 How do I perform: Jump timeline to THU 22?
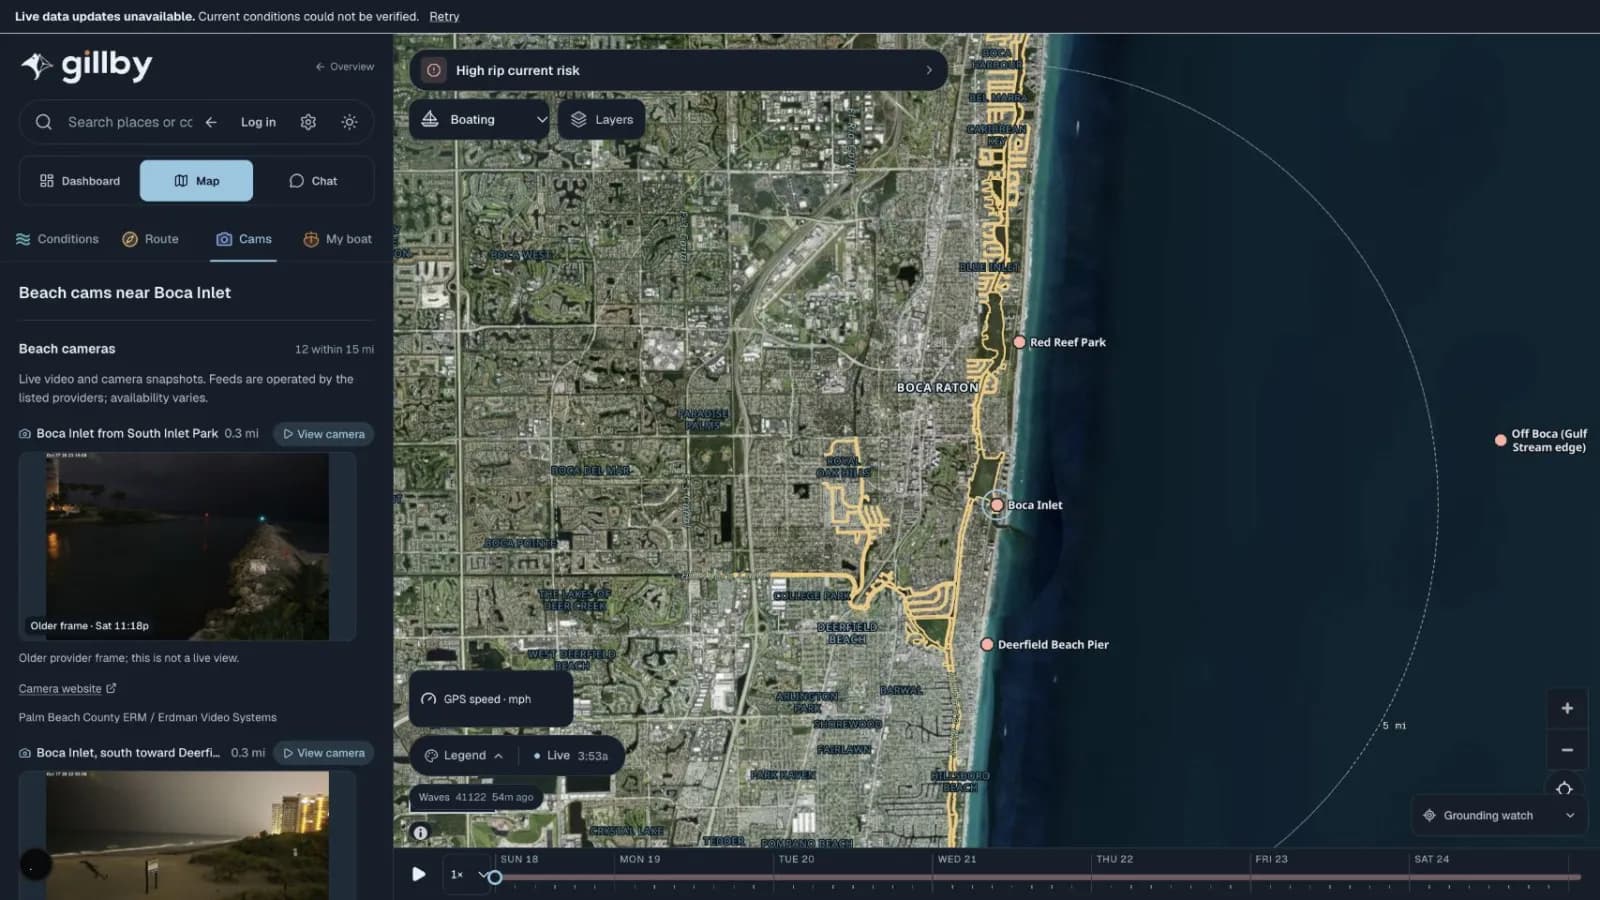point(1114,859)
